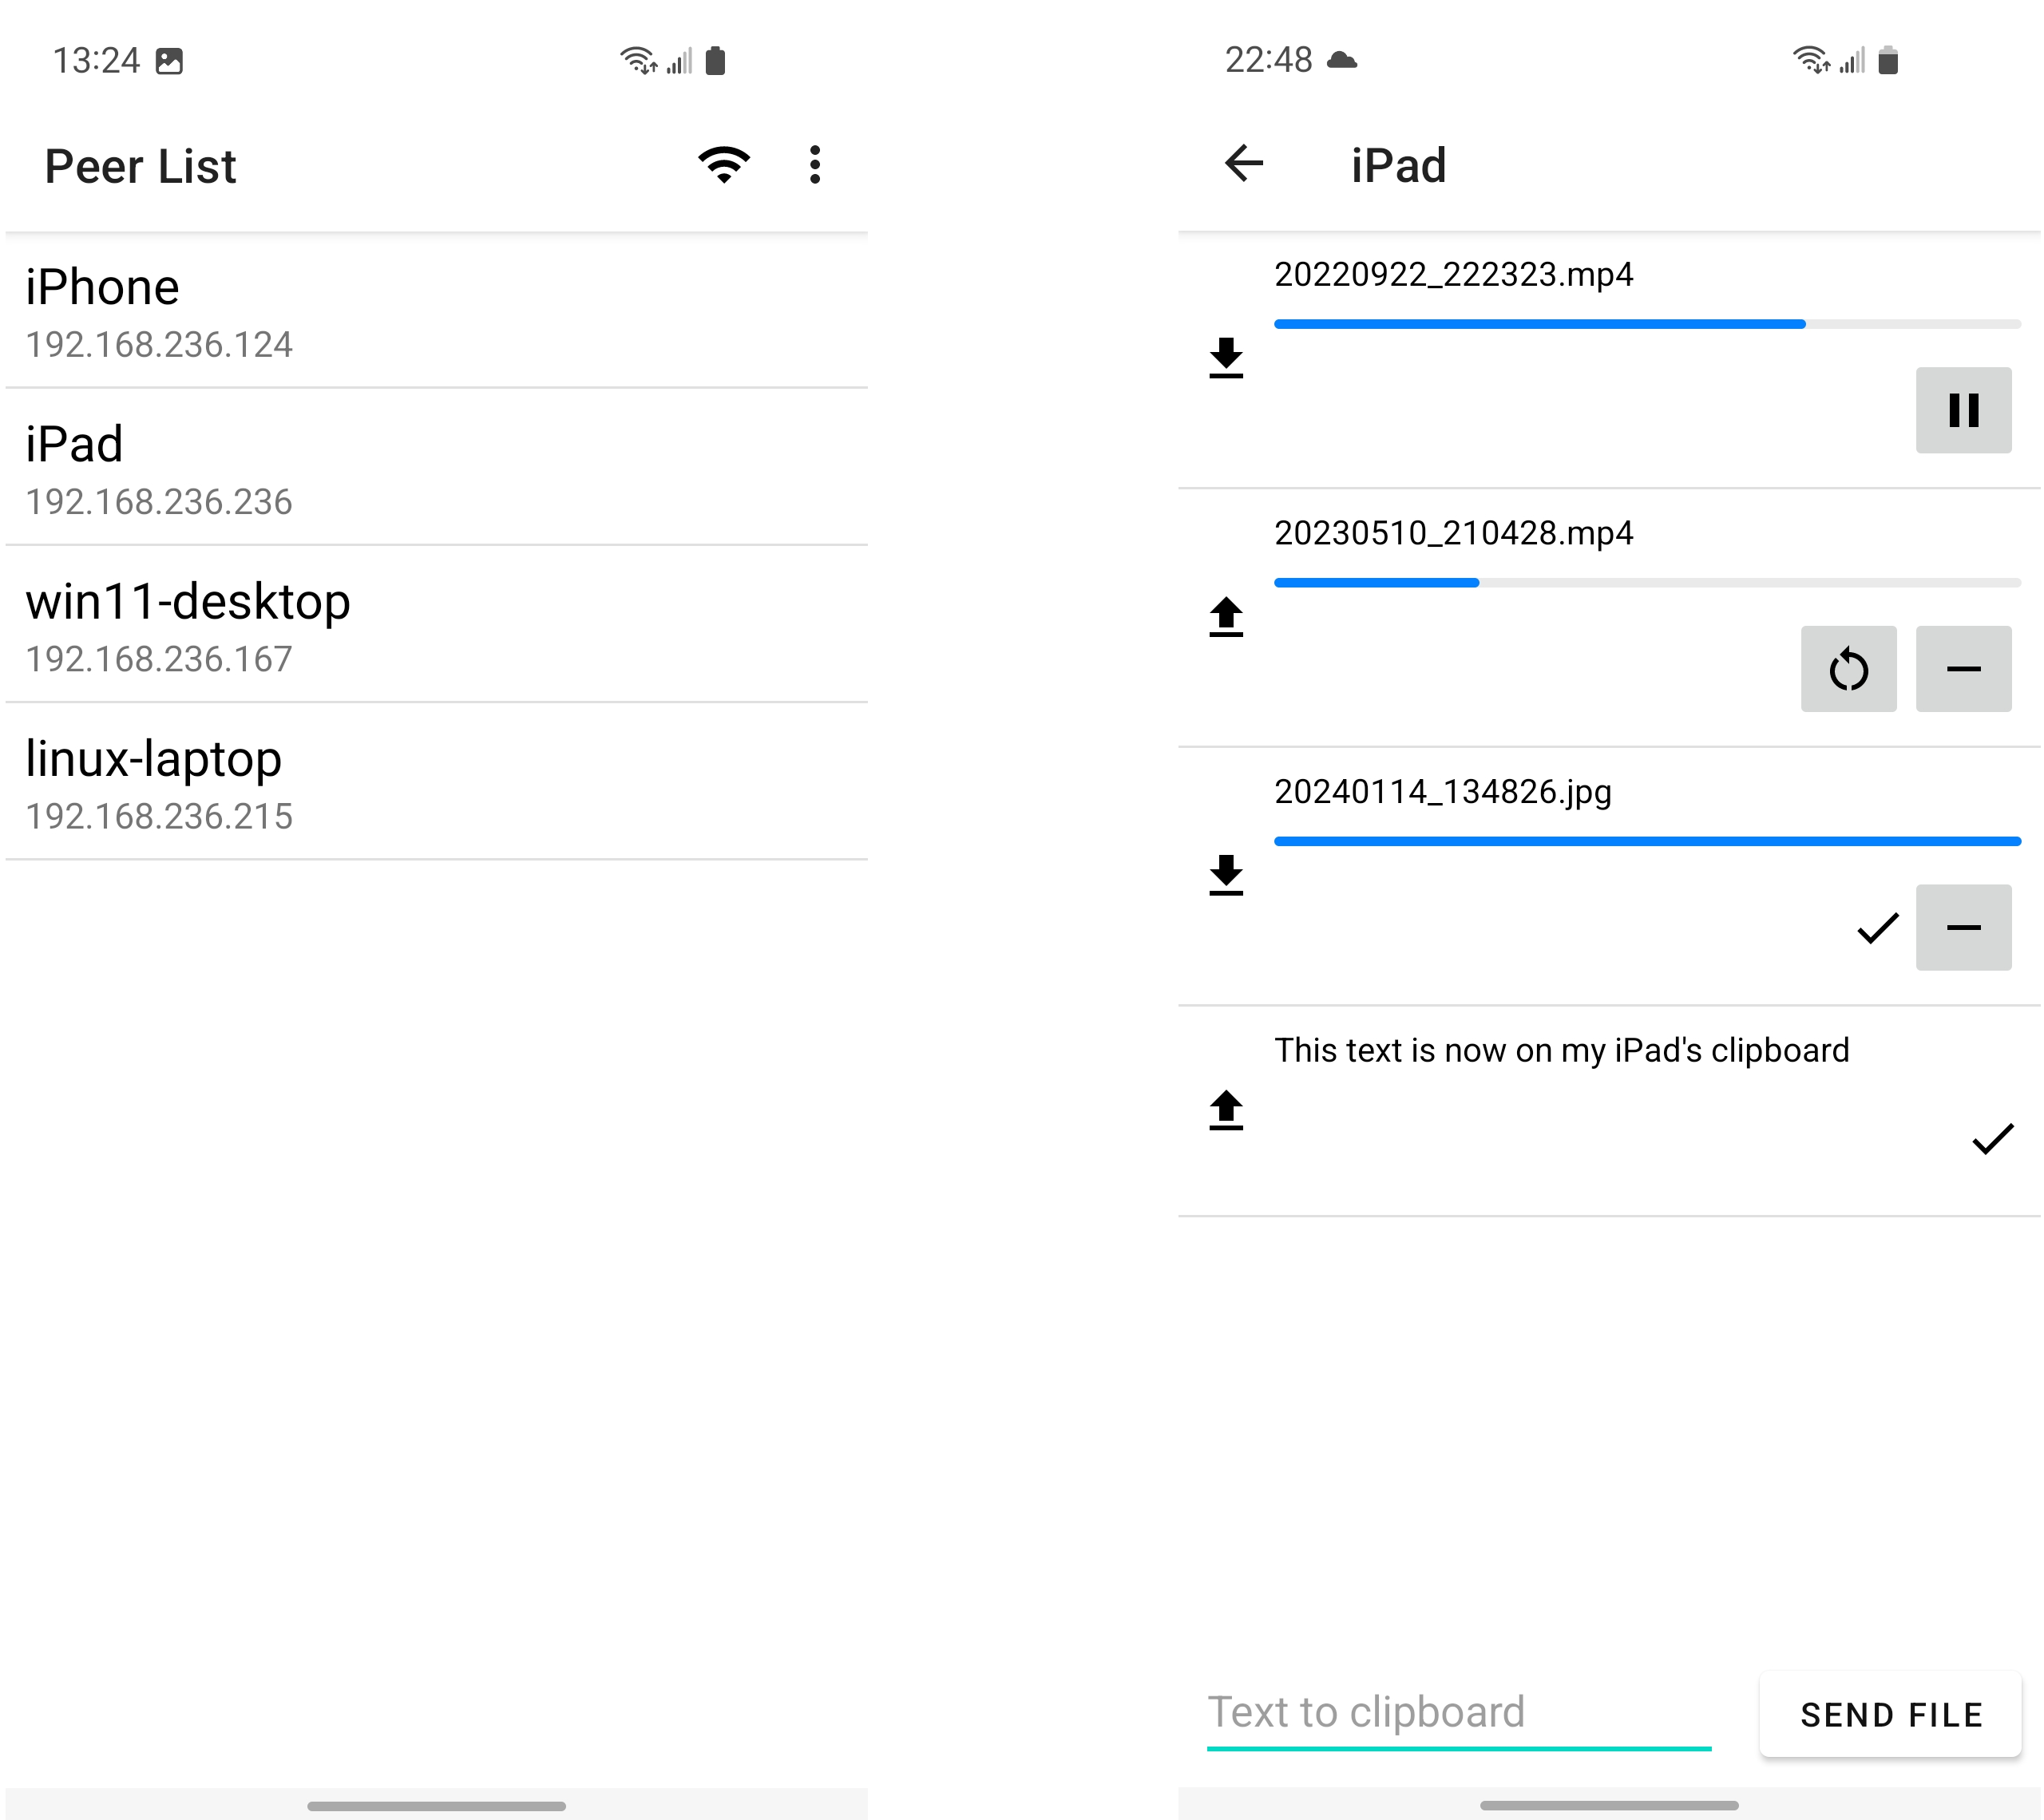Focus the Text to clipboard field
Viewport: 2044px width, 1820px height.
click(x=1459, y=1714)
